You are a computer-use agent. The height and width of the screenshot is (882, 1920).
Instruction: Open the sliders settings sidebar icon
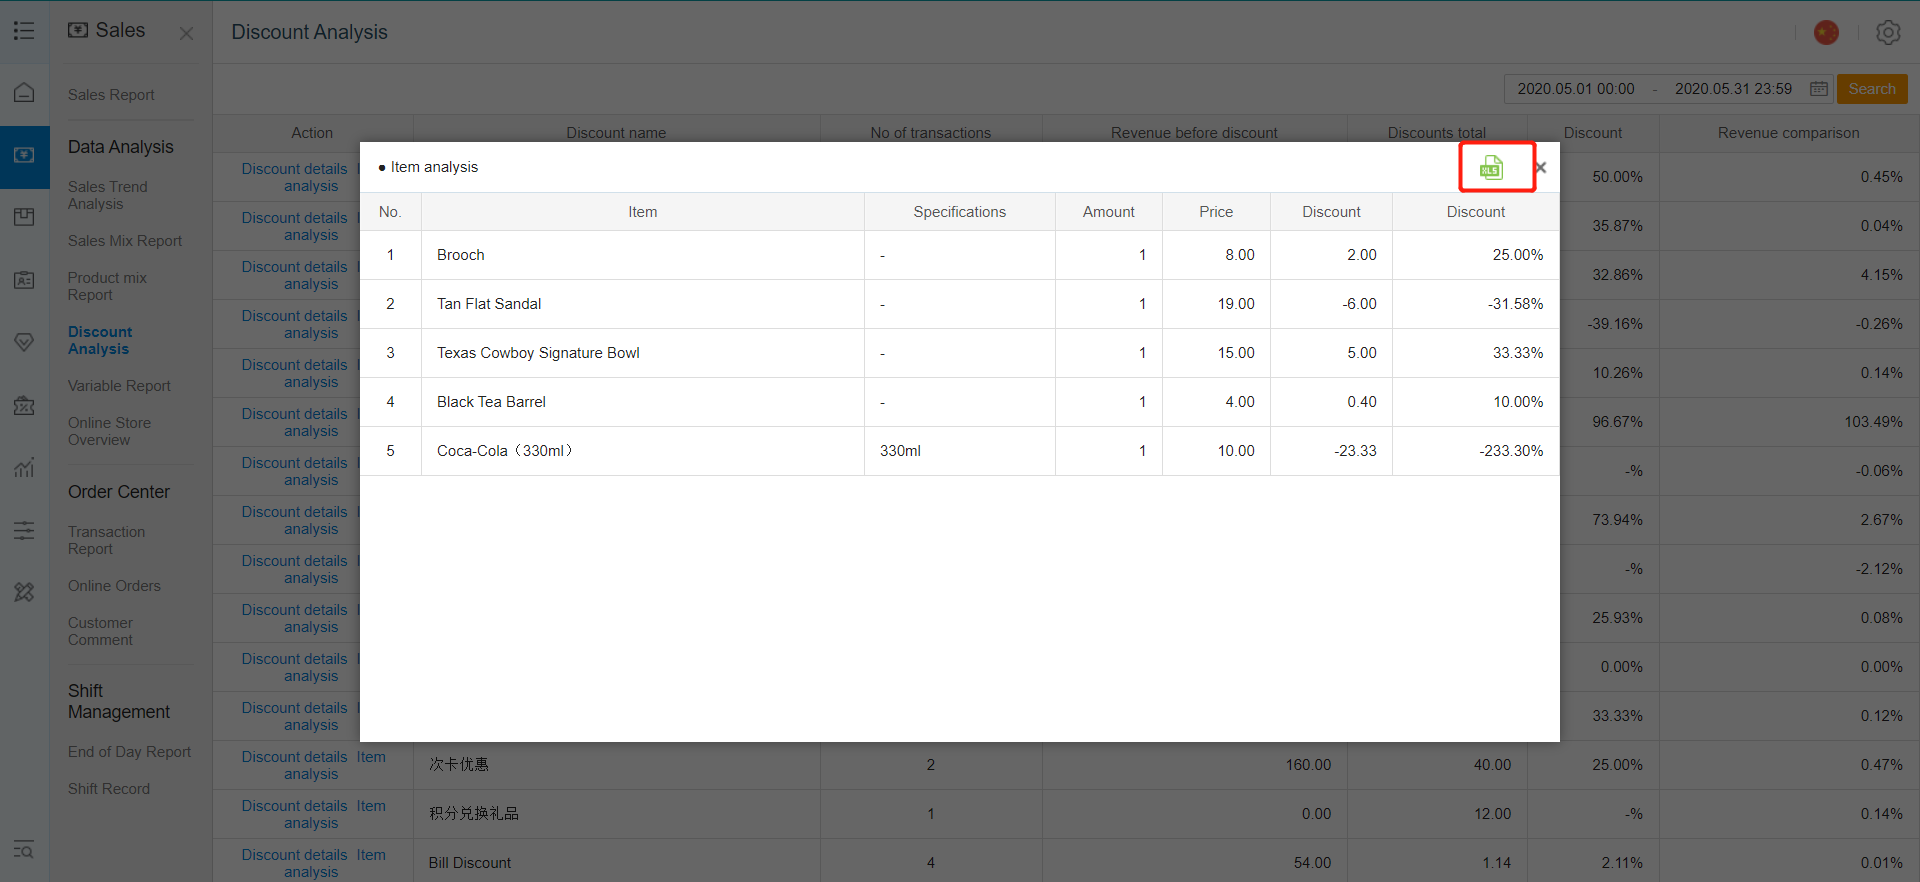click(x=24, y=530)
